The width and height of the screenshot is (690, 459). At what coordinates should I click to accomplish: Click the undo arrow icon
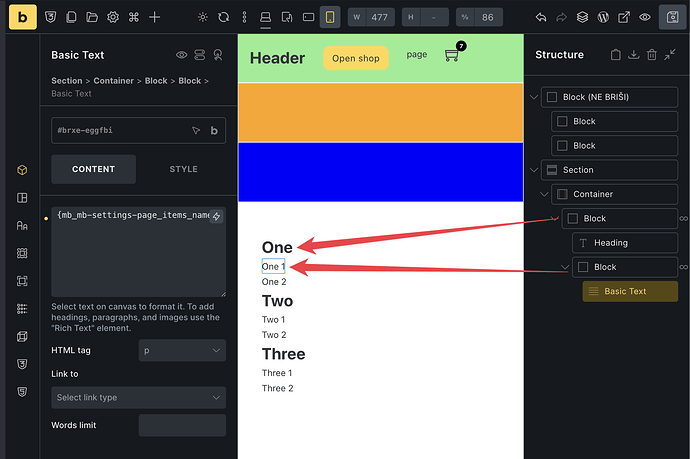541,17
